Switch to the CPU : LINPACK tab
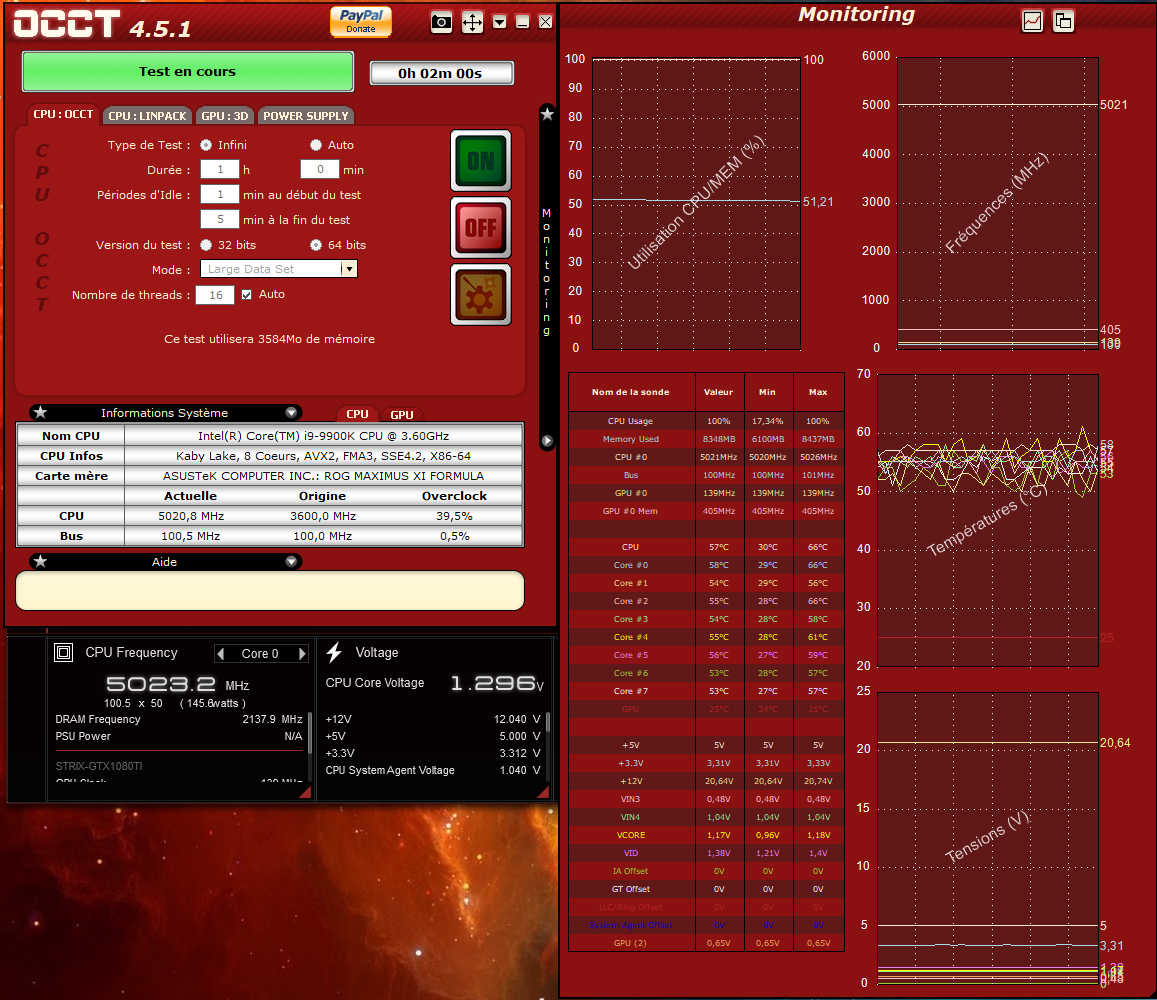This screenshot has height=1000, width=1157. (x=147, y=116)
